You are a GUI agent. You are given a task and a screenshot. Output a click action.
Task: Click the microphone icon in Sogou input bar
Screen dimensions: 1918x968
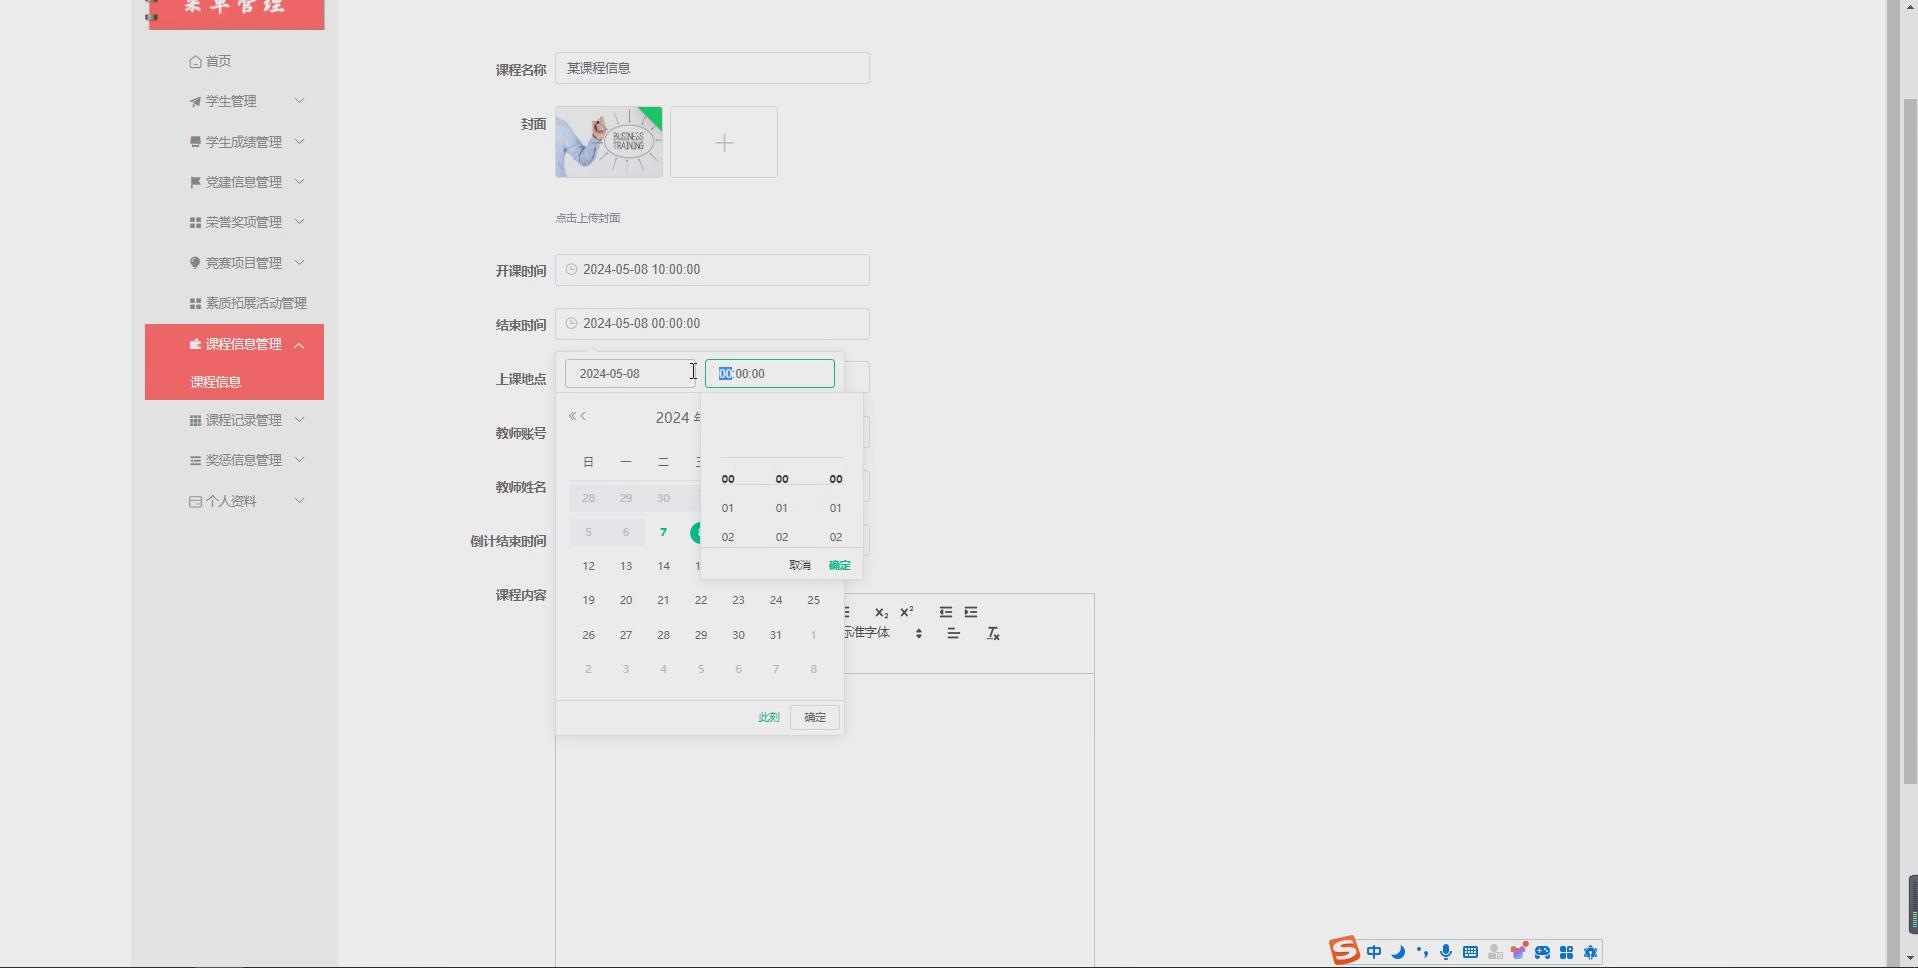(1446, 951)
